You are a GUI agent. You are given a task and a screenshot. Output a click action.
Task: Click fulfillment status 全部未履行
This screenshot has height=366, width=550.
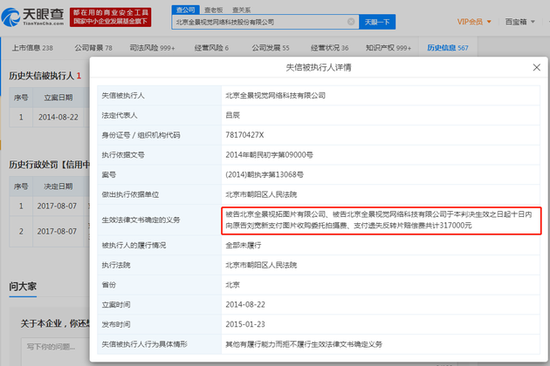click(x=243, y=245)
